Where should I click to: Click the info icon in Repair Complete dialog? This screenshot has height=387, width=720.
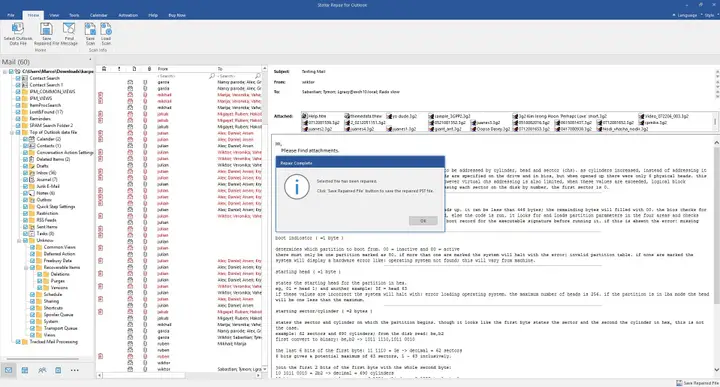tap(296, 186)
